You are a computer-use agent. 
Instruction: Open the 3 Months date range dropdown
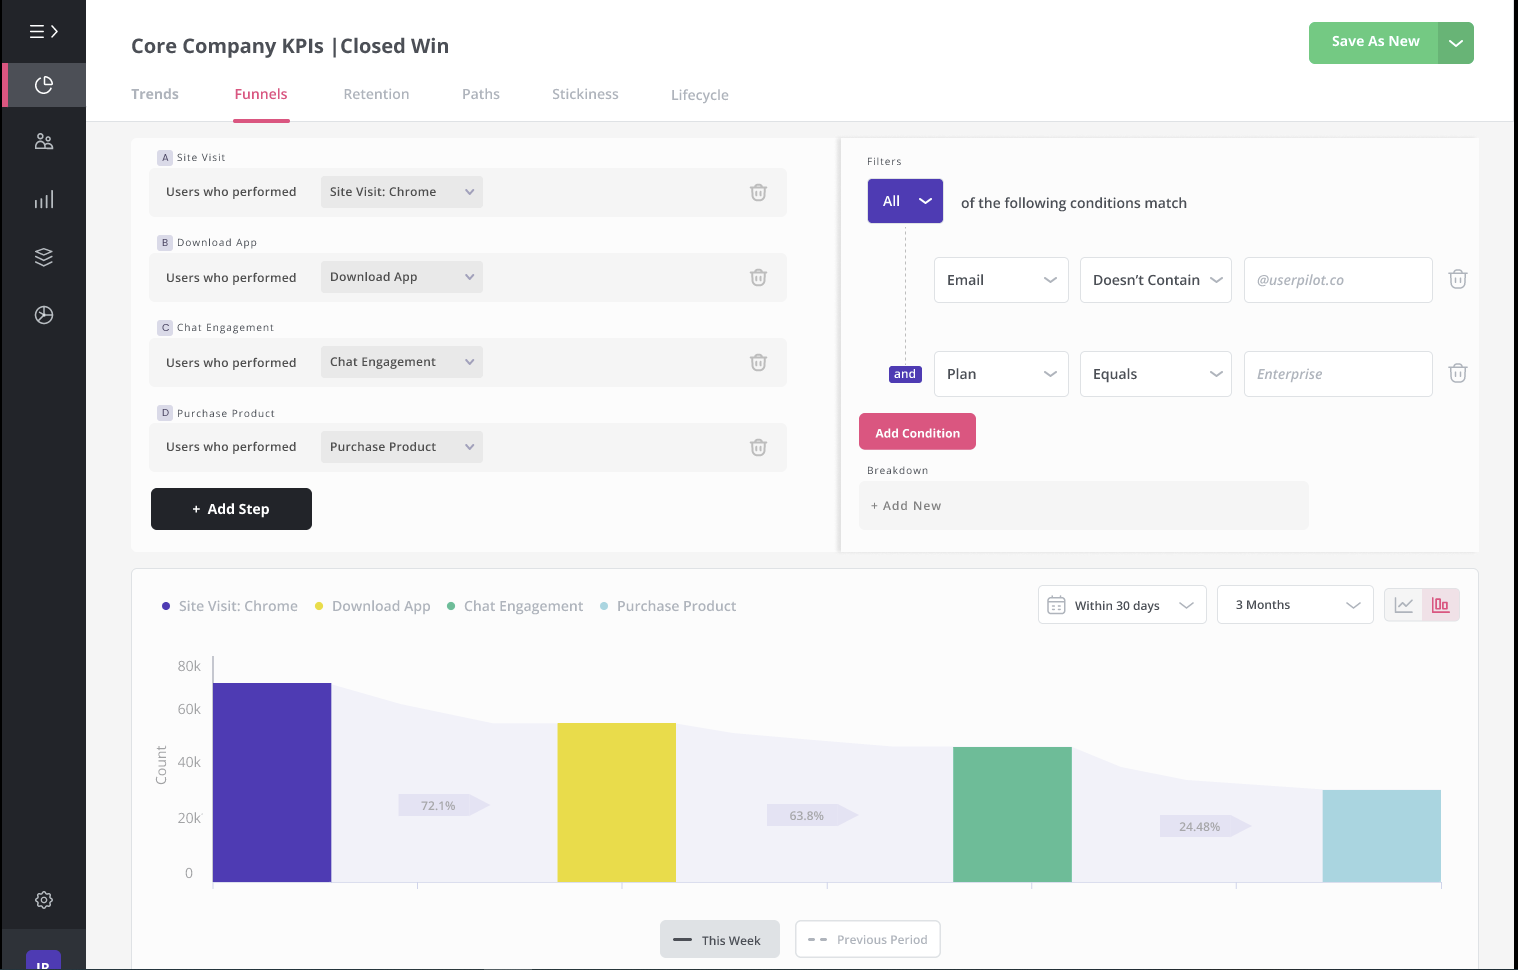[x=1294, y=604]
